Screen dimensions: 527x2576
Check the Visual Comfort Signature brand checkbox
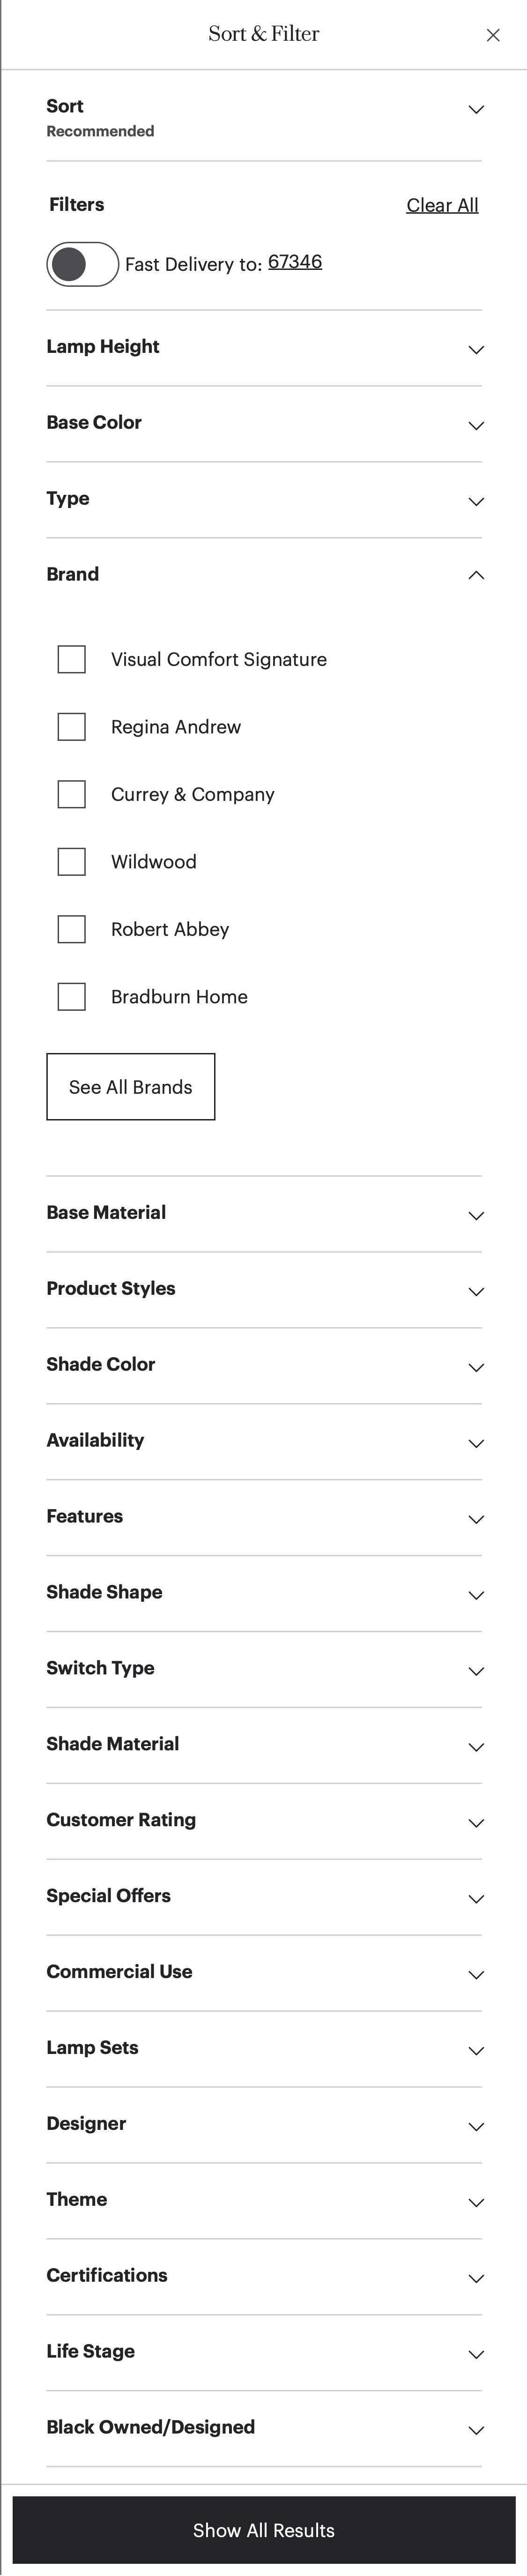[x=71, y=659]
